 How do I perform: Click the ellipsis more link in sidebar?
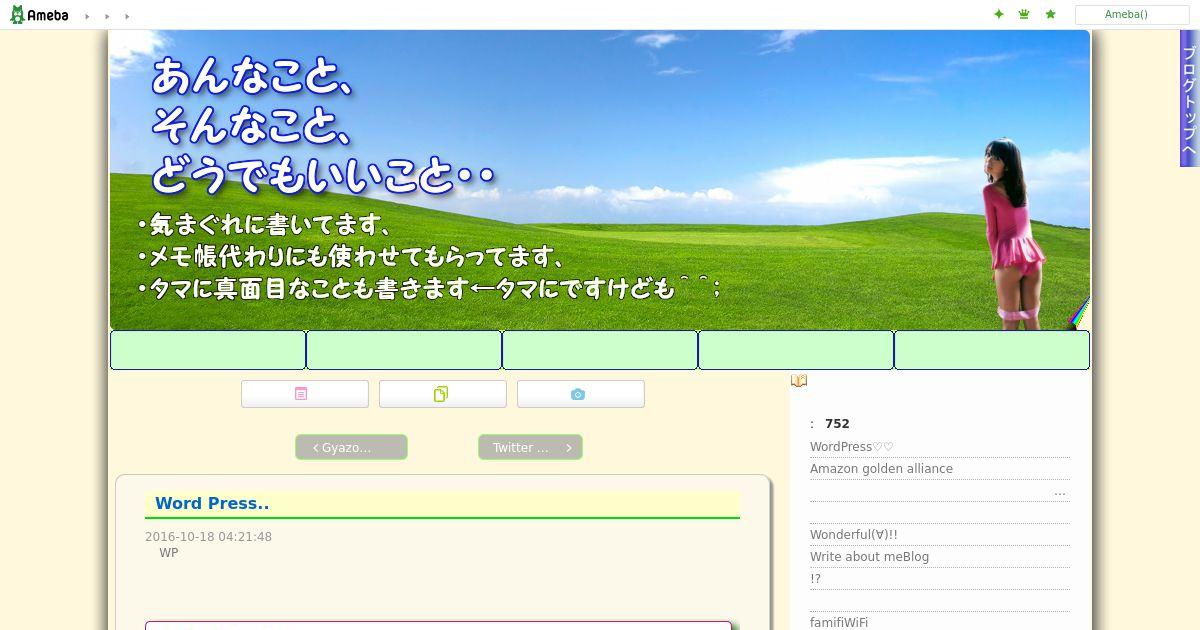click(1060, 492)
